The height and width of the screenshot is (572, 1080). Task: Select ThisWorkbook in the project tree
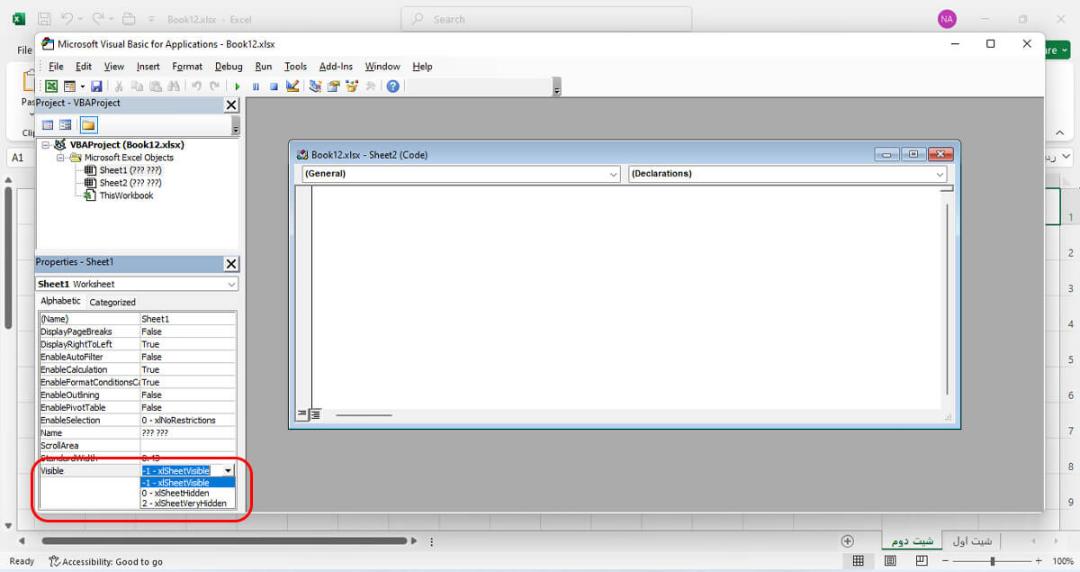click(x=126, y=195)
